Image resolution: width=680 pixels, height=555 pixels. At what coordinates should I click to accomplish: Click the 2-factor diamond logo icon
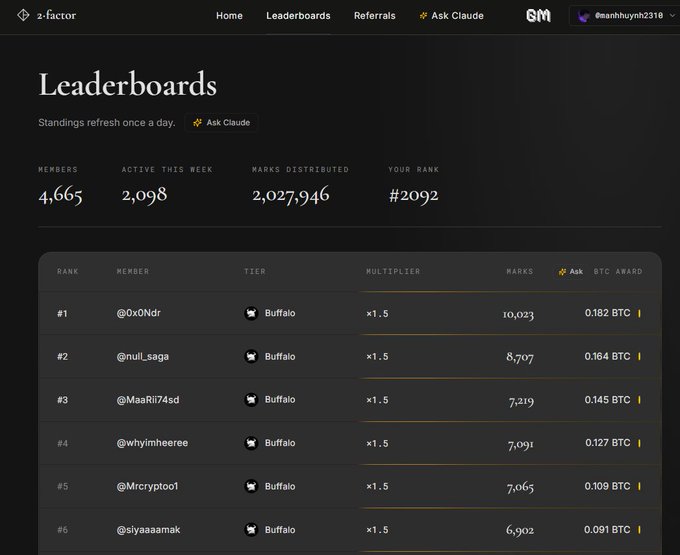[x=23, y=15]
